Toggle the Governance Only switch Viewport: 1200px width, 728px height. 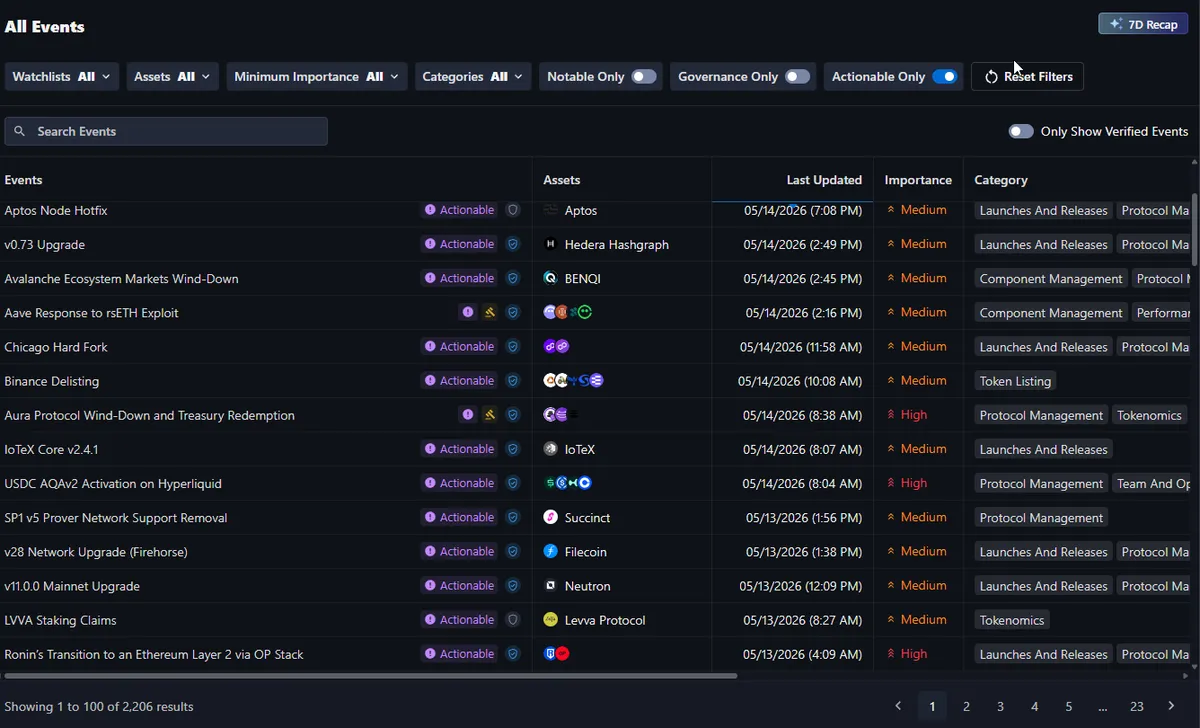click(797, 77)
